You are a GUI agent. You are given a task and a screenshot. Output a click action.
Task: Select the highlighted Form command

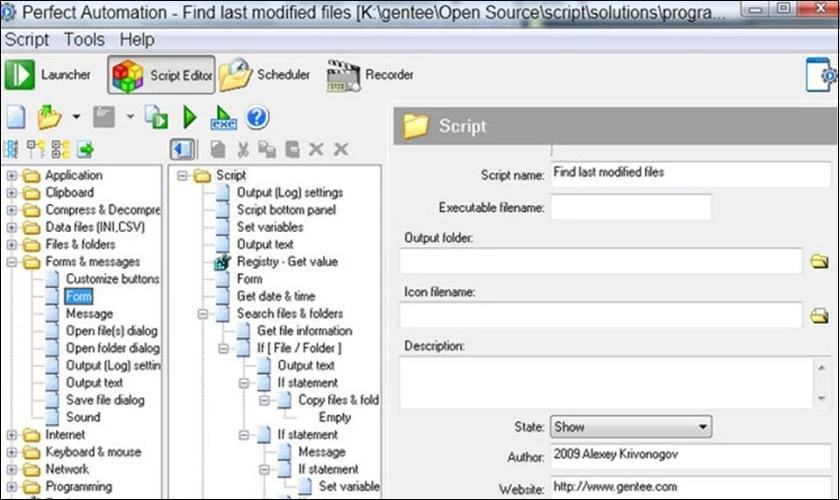click(x=79, y=296)
